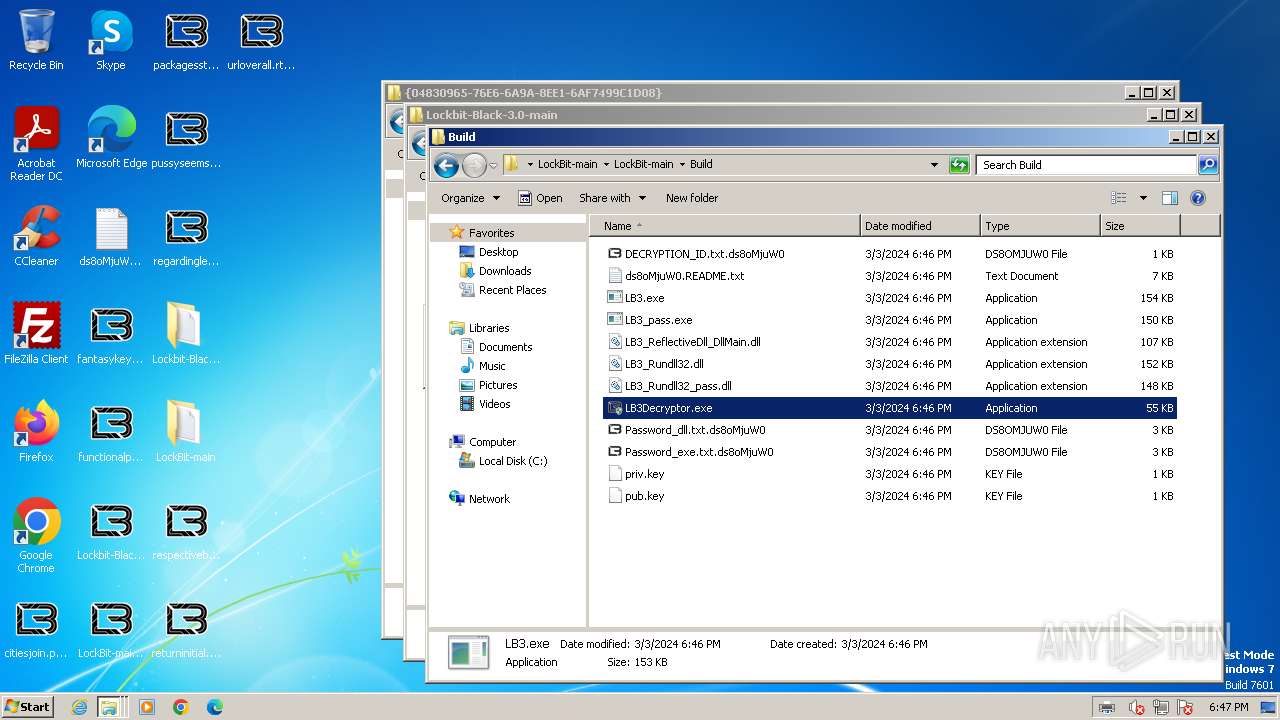Select the fantasykey desktop file icon
The height and width of the screenshot is (720, 1280).
pos(111,334)
